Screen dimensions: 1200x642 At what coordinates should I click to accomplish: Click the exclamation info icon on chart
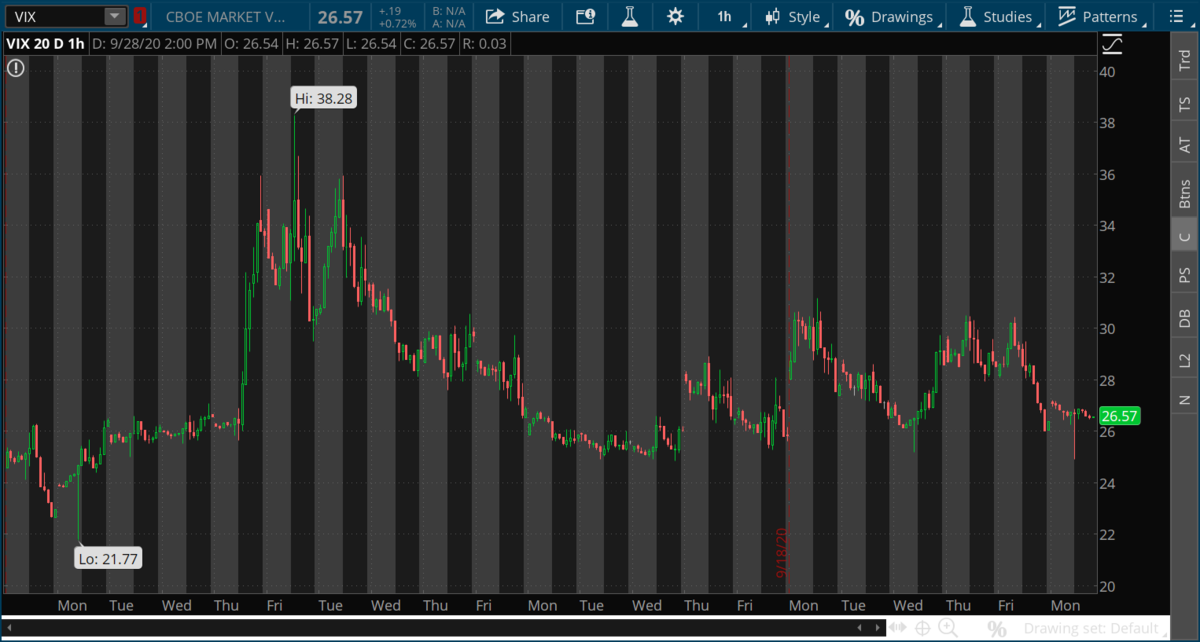click(15, 68)
